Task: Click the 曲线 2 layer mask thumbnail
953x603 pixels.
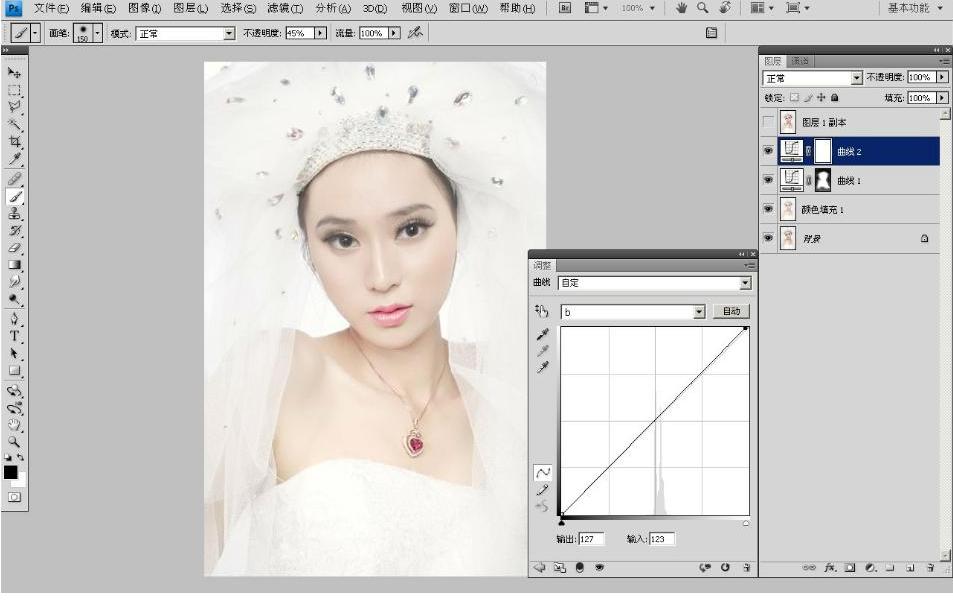Action: pos(822,151)
